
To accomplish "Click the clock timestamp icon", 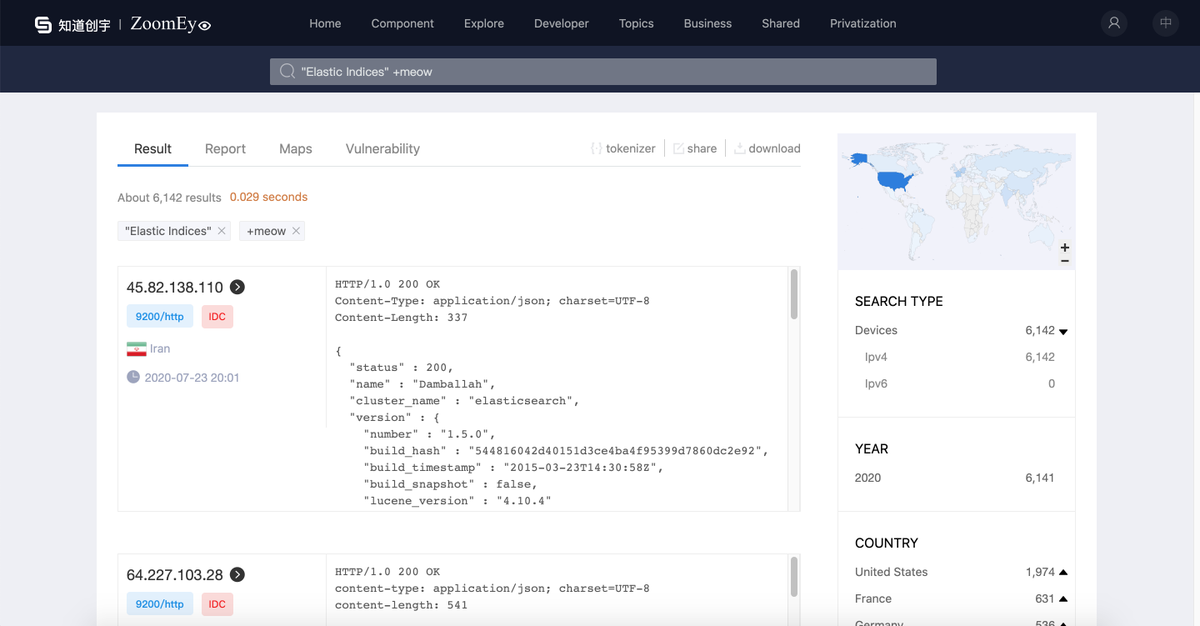I will tap(133, 378).
